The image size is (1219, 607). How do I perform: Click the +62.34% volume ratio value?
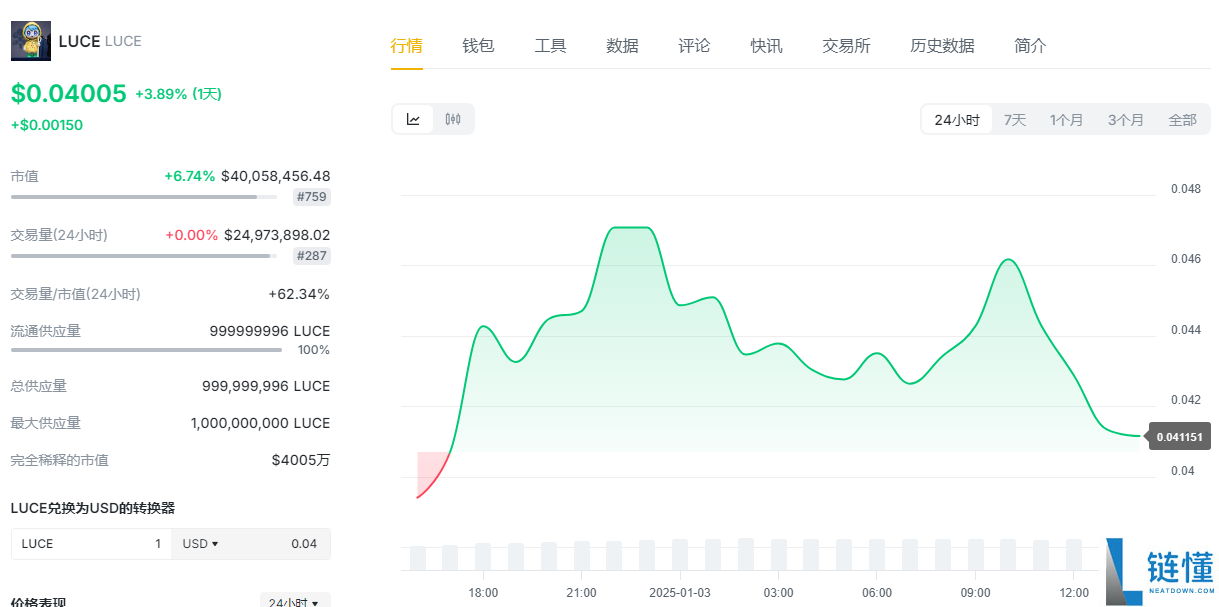299,294
